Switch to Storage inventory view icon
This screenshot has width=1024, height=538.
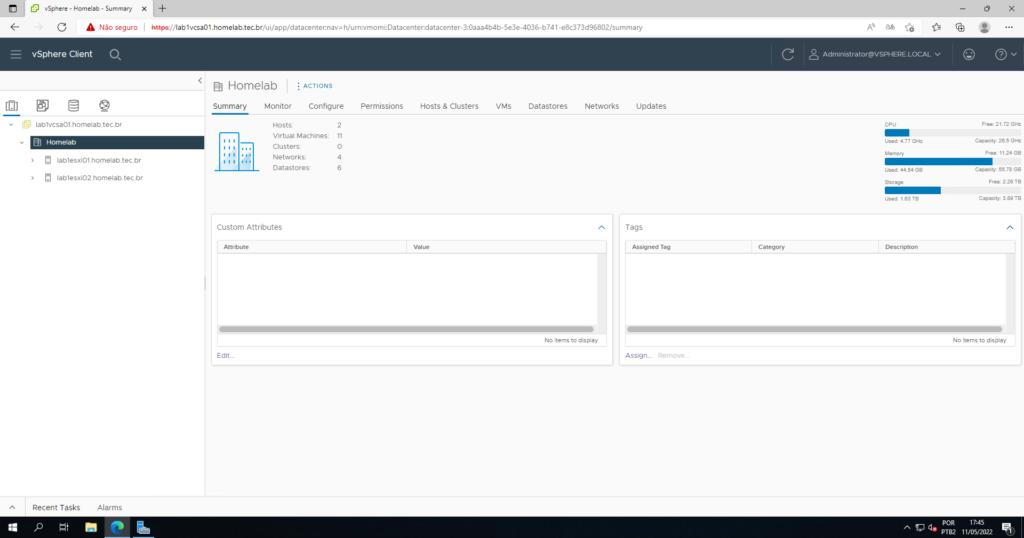point(73,105)
